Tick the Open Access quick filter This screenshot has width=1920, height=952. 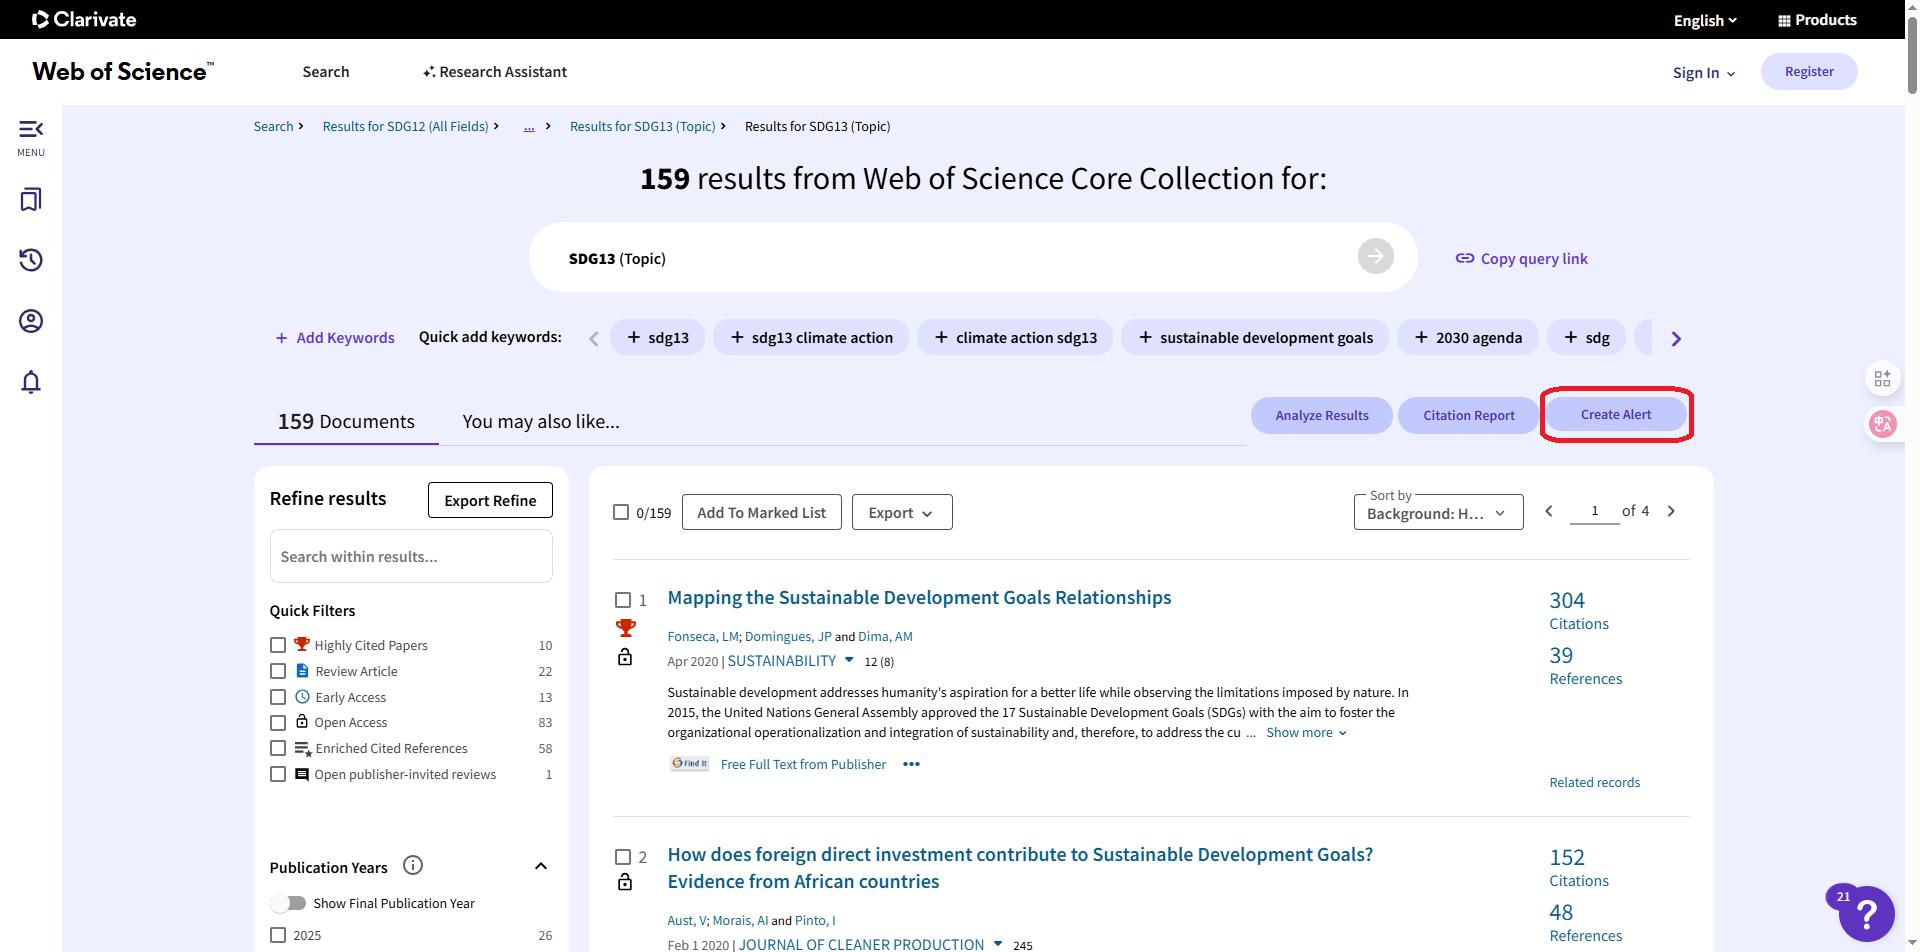point(278,723)
